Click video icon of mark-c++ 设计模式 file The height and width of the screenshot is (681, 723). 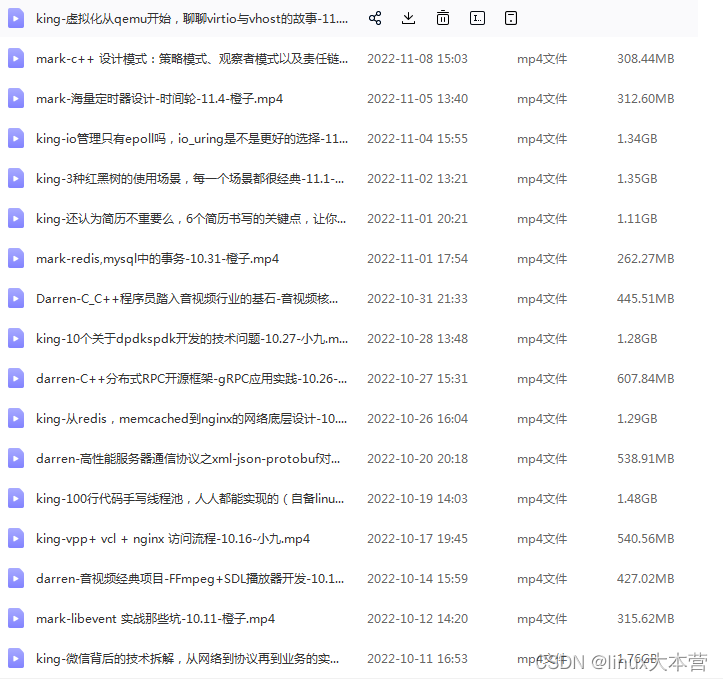point(16,59)
